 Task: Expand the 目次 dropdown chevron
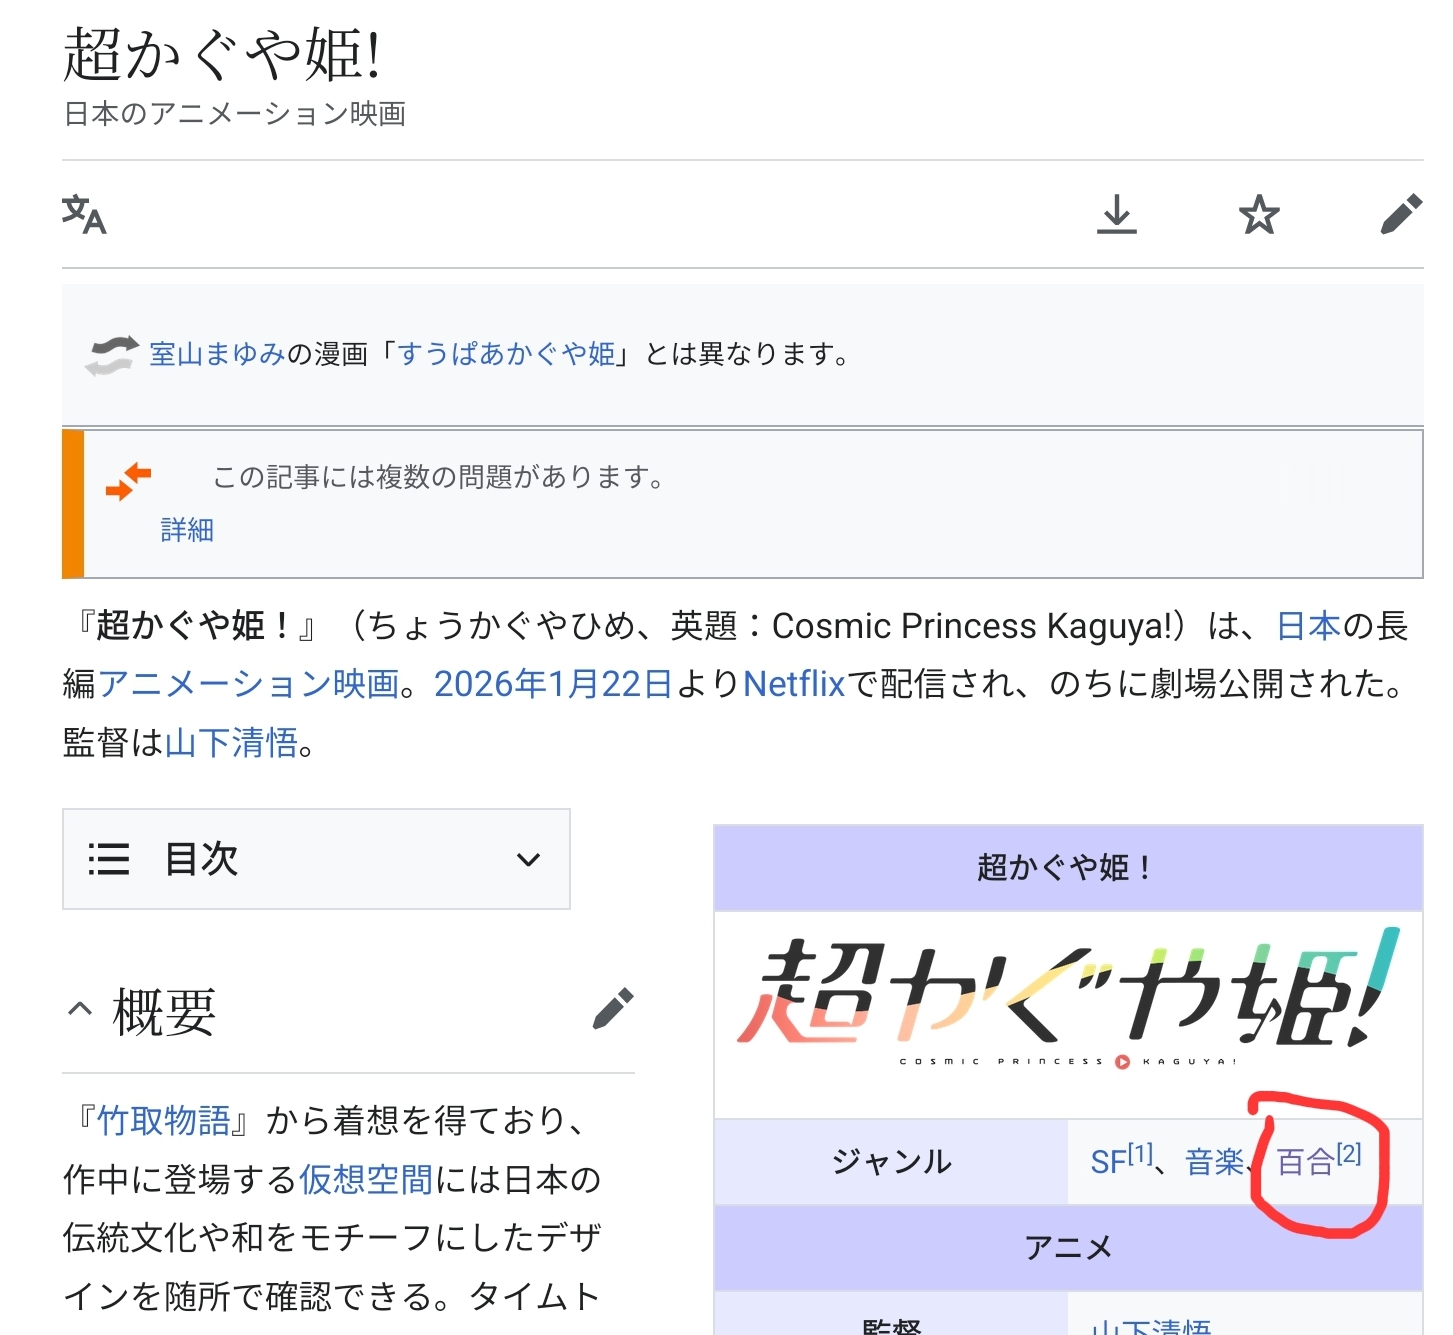click(x=528, y=859)
